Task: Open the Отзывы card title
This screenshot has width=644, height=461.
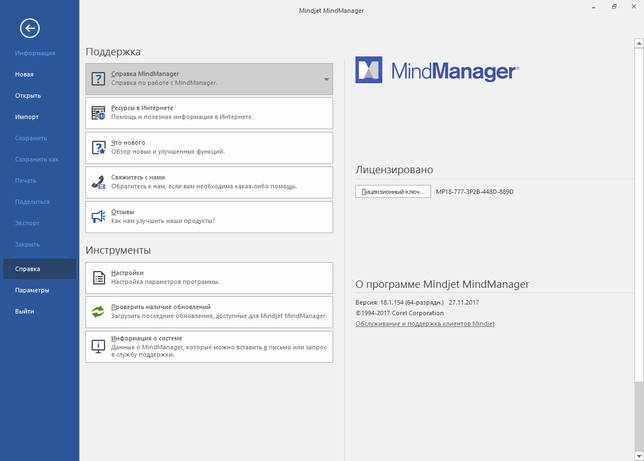Action: point(122,212)
